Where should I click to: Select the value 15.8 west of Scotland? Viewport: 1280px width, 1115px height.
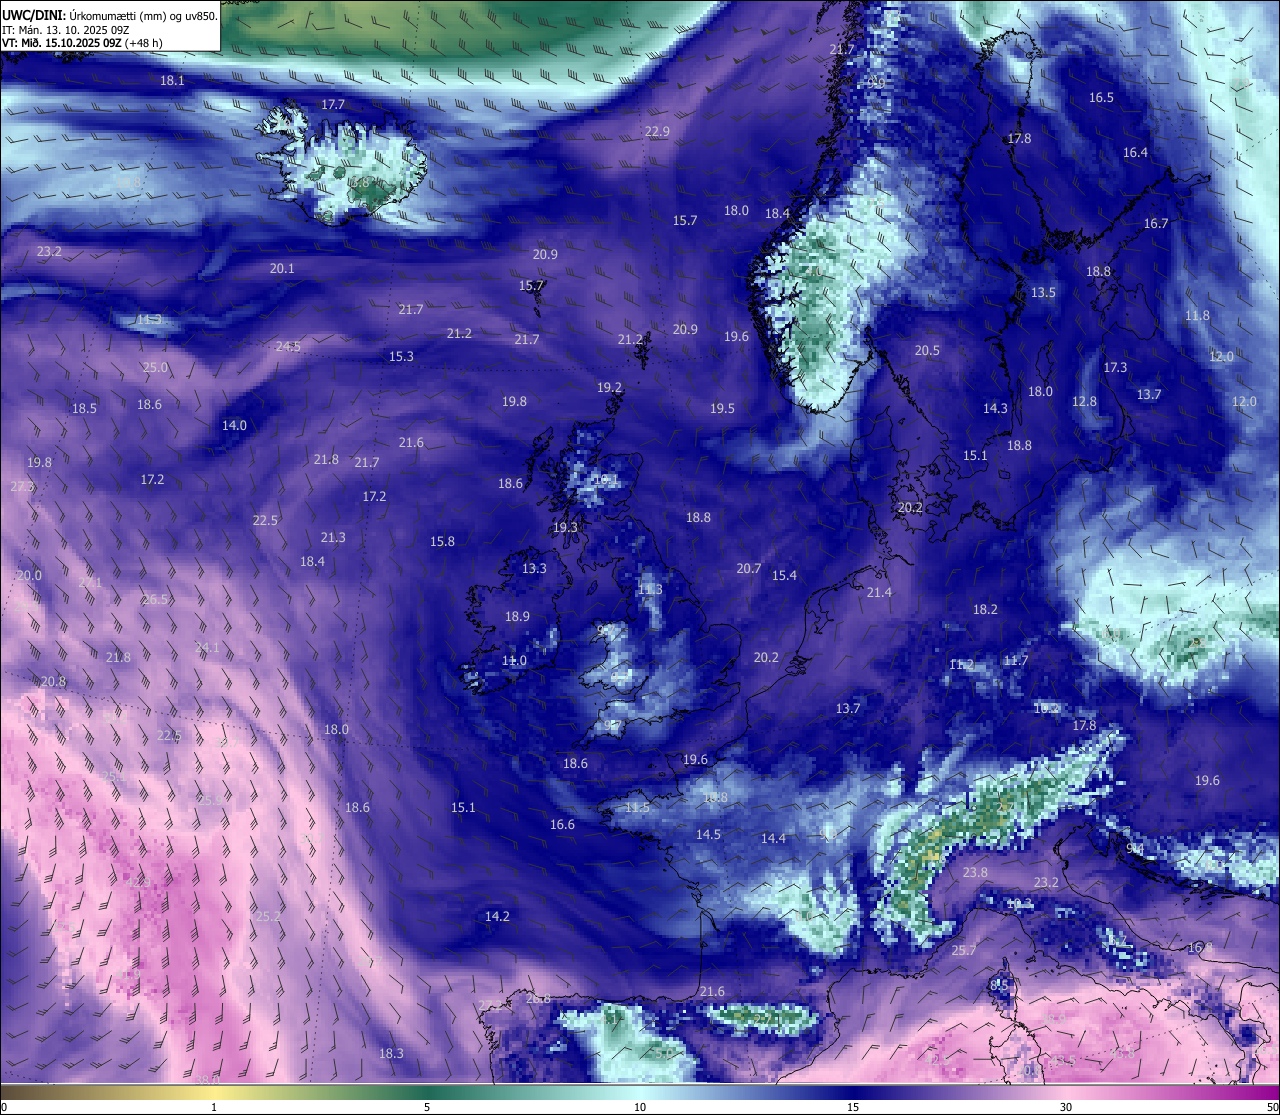(442, 541)
